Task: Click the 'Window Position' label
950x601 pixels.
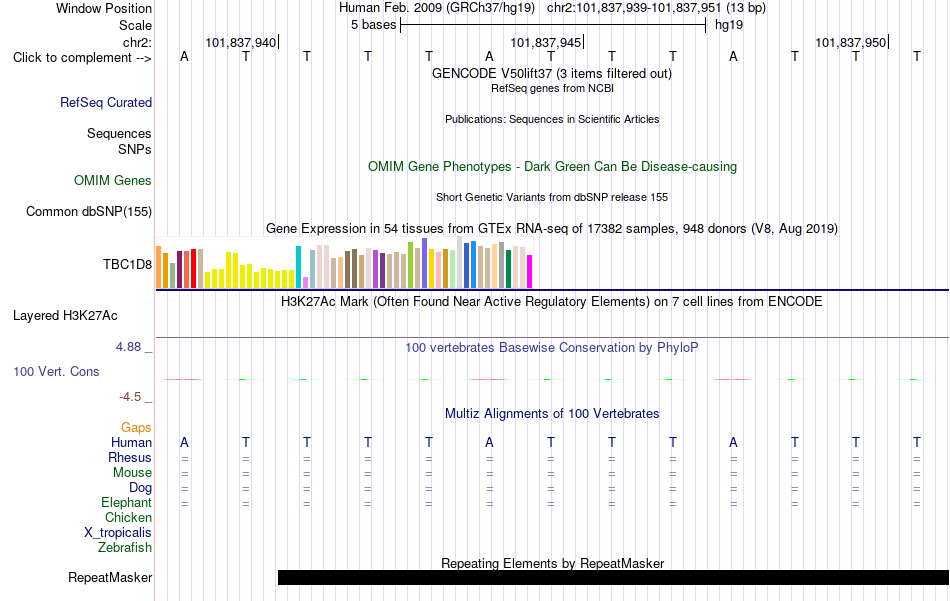Action: [104, 8]
